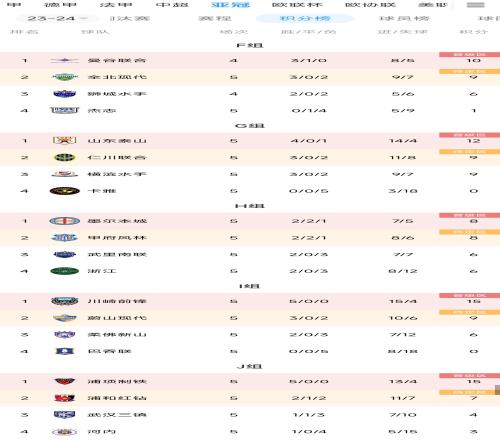Select the 赛程 schedule tab
This screenshot has height=440, width=500.
tap(215, 18)
